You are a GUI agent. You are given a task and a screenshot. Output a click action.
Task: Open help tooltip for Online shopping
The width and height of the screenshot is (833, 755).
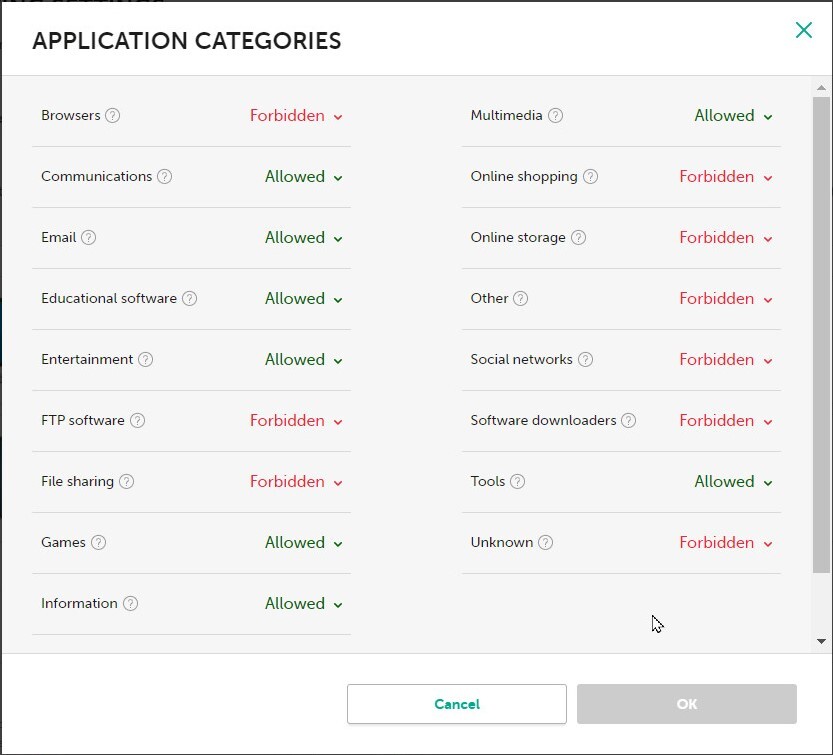591,177
